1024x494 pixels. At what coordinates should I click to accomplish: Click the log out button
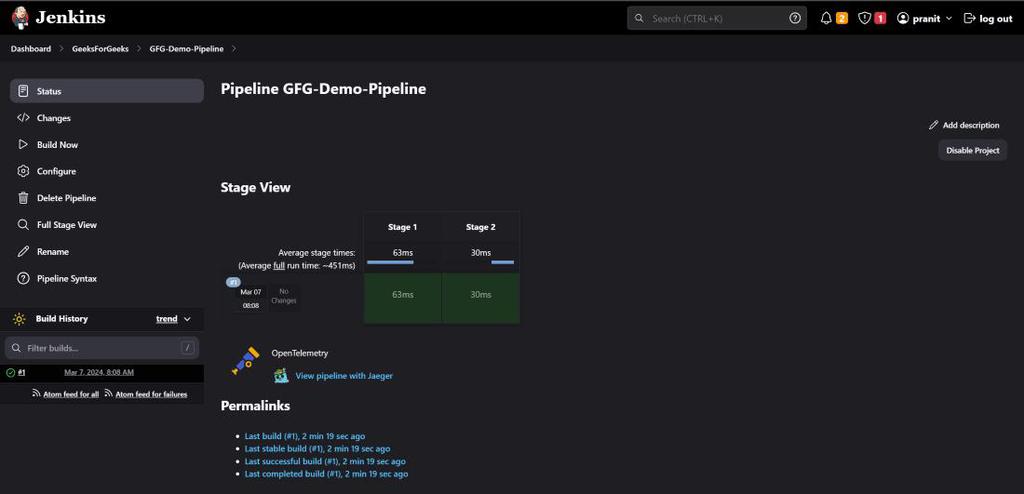pos(988,18)
